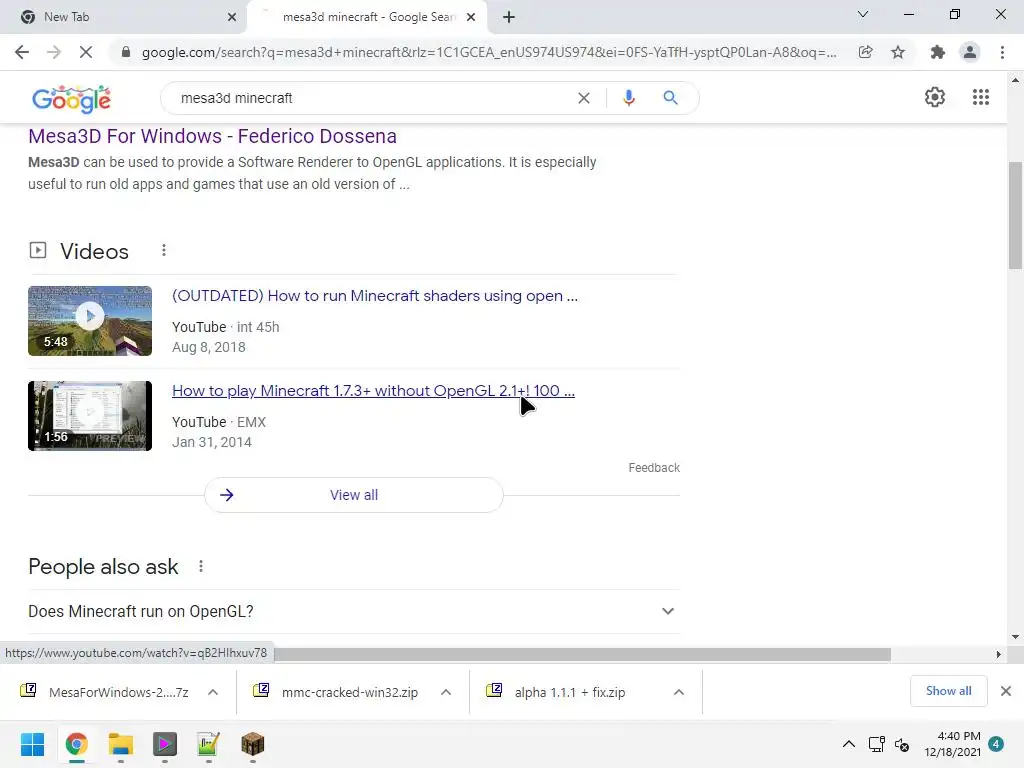Viewport: 1024px width, 768px height.
Task: Click the horizontal scrollbar thumb
Action: 583,654
